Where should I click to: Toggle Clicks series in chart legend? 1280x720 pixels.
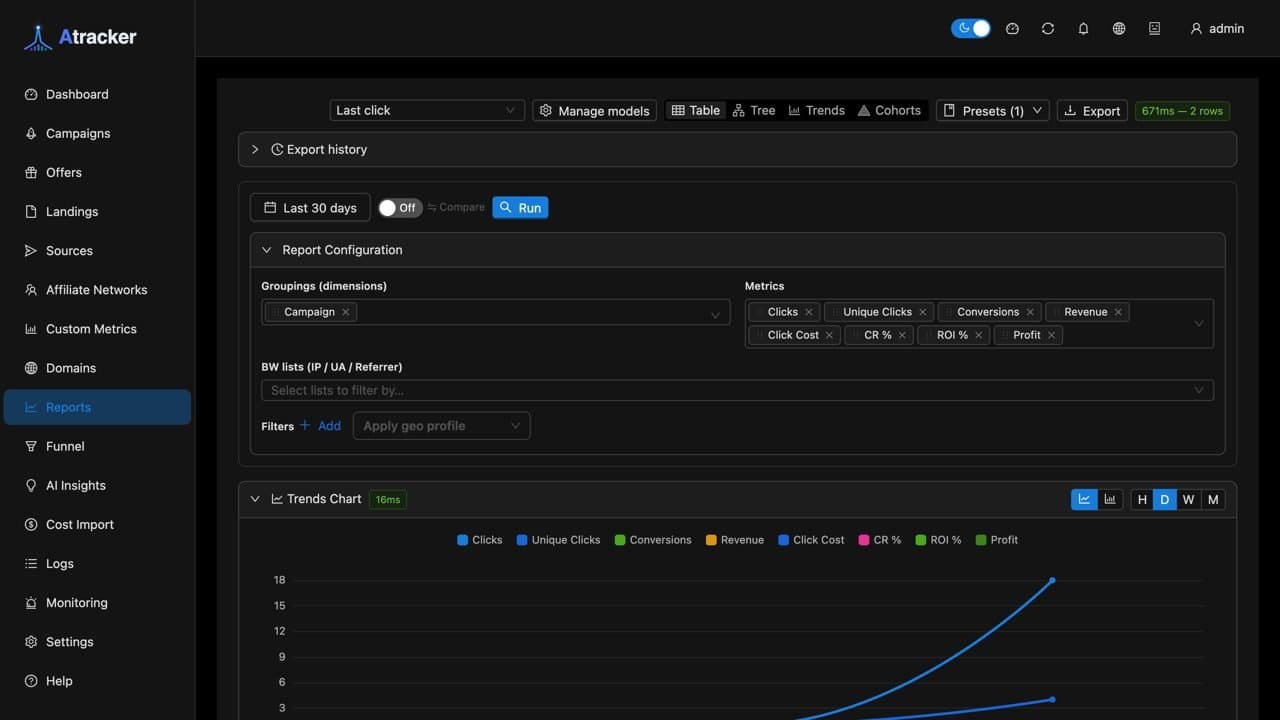click(480, 540)
